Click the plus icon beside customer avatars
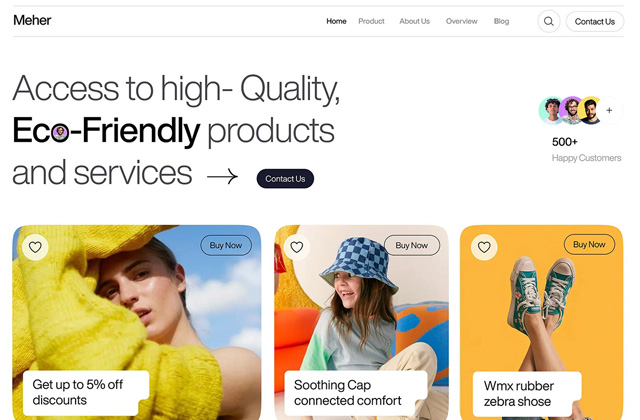The image size is (640, 420). coord(609,110)
